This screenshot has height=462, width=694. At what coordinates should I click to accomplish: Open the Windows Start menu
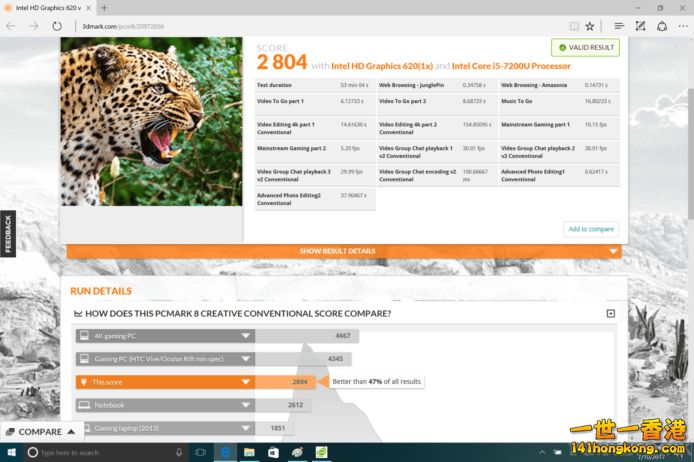12,452
